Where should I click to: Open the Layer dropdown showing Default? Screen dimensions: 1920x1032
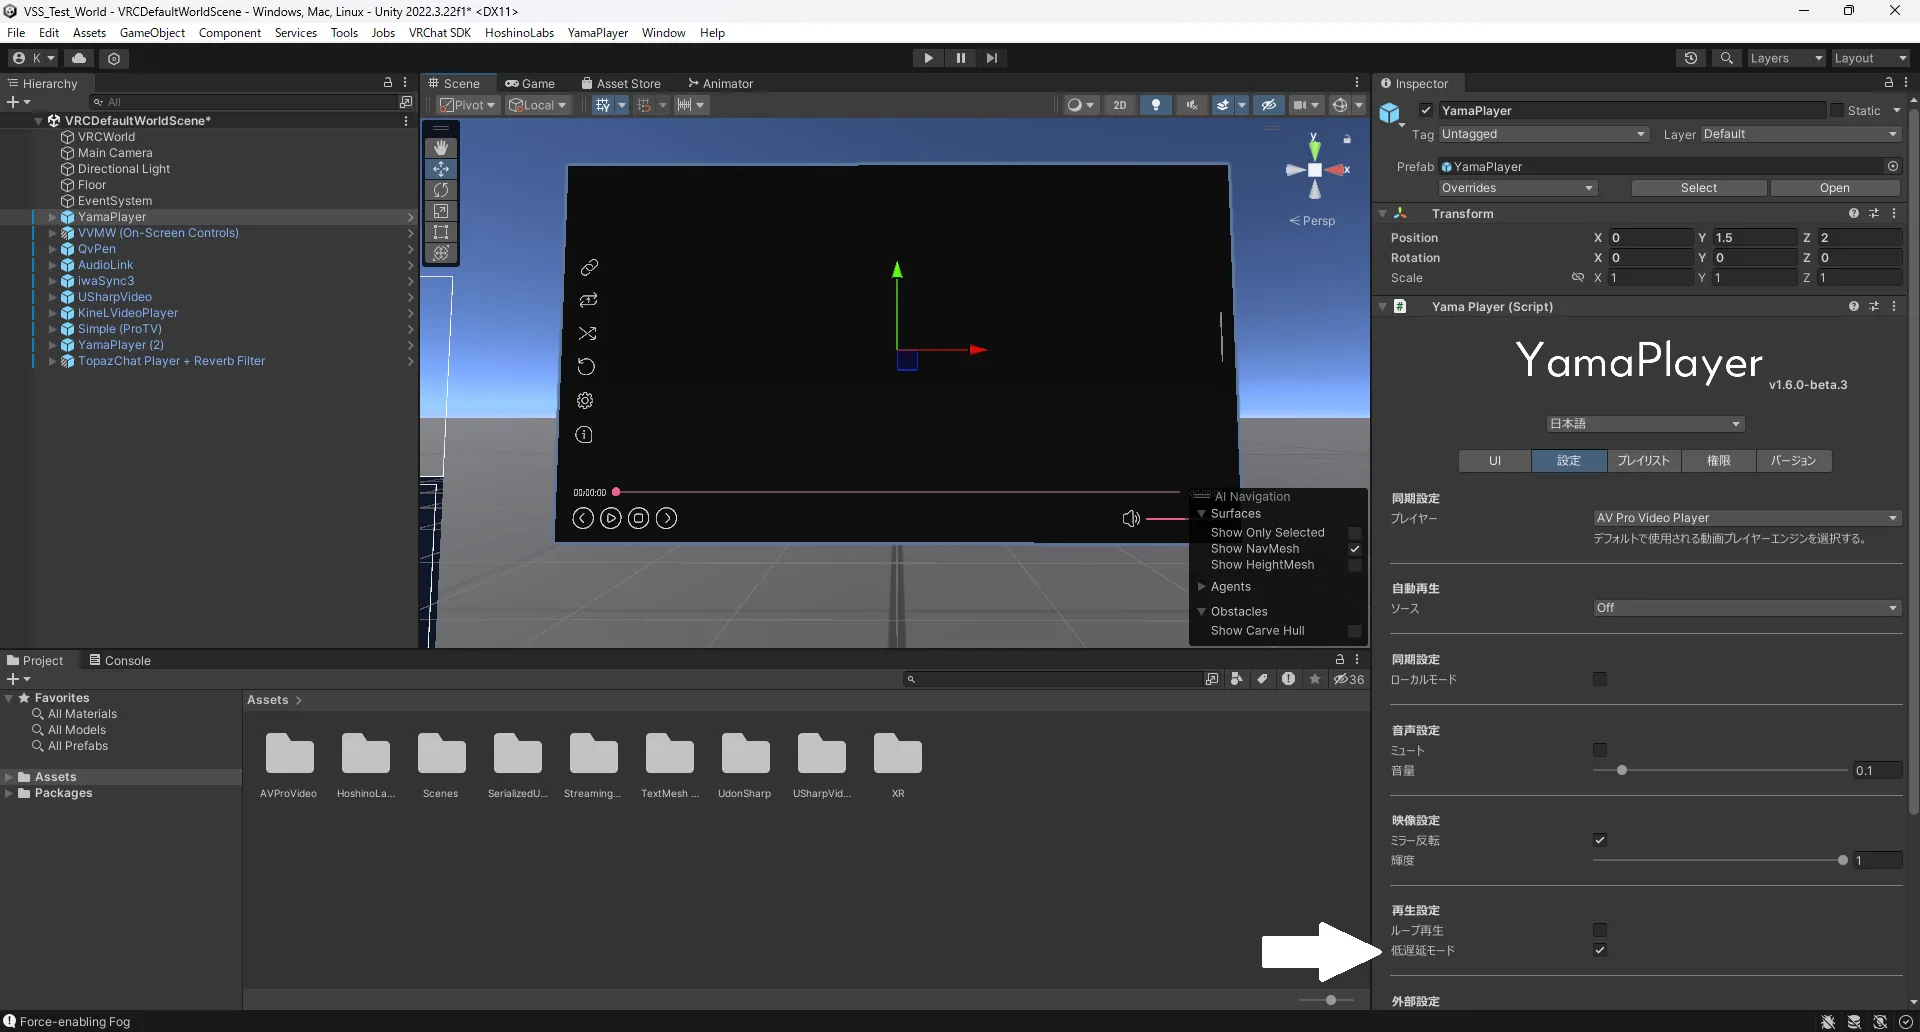point(1800,134)
